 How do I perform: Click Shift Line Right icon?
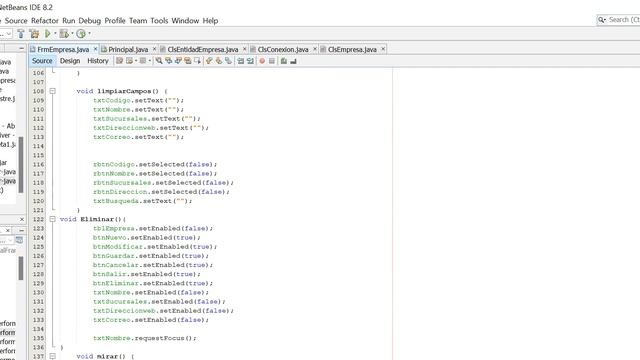251,61
